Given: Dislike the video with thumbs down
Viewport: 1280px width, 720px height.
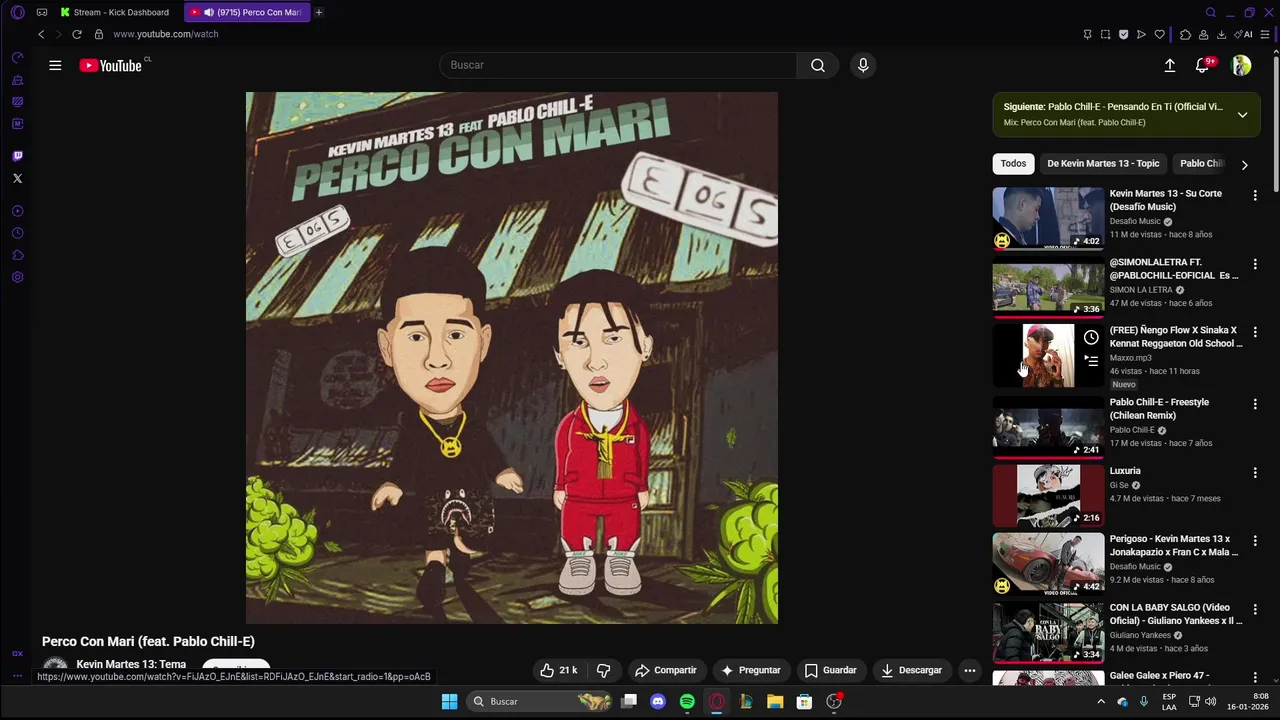Looking at the screenshot, I should point(603,670).
